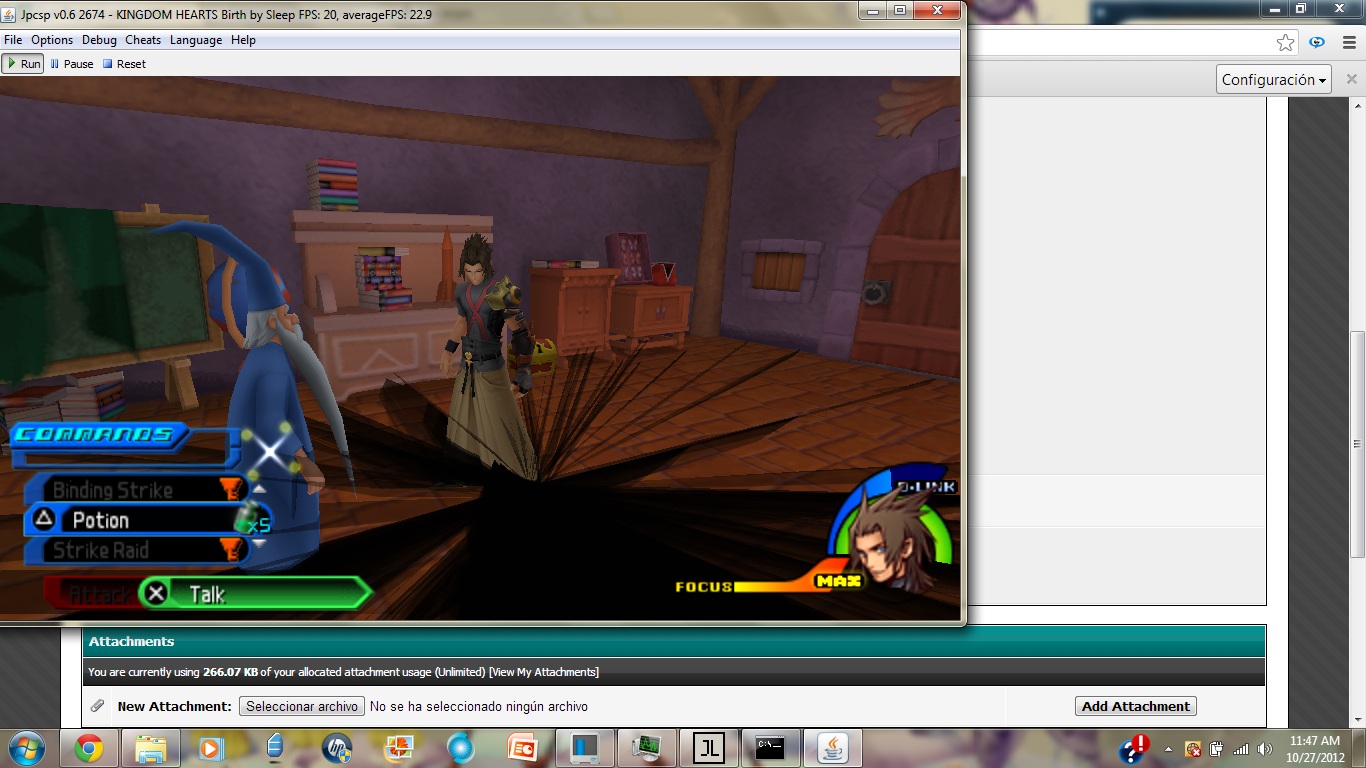Viewport: 1366px width, 768px height.
Task: Open the Language menu in Jpcsp
Action: point(196,40)
